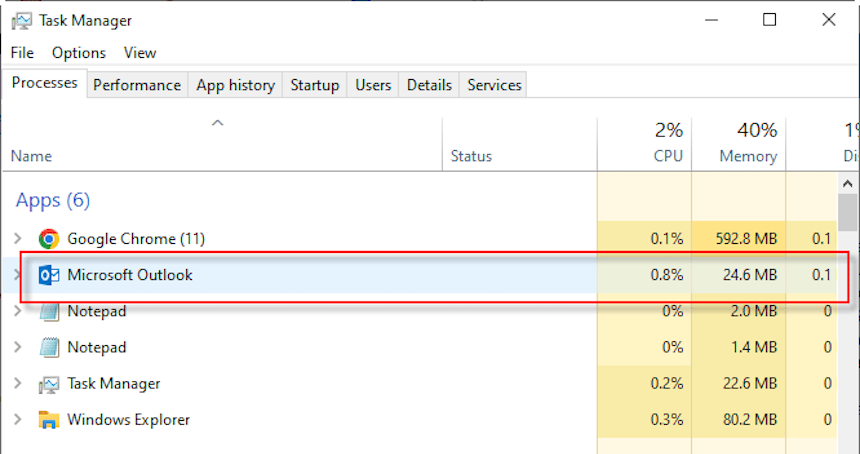Switch to the Details tab
The height and width of the screenshot is (454, 860).
pos(429,85)
